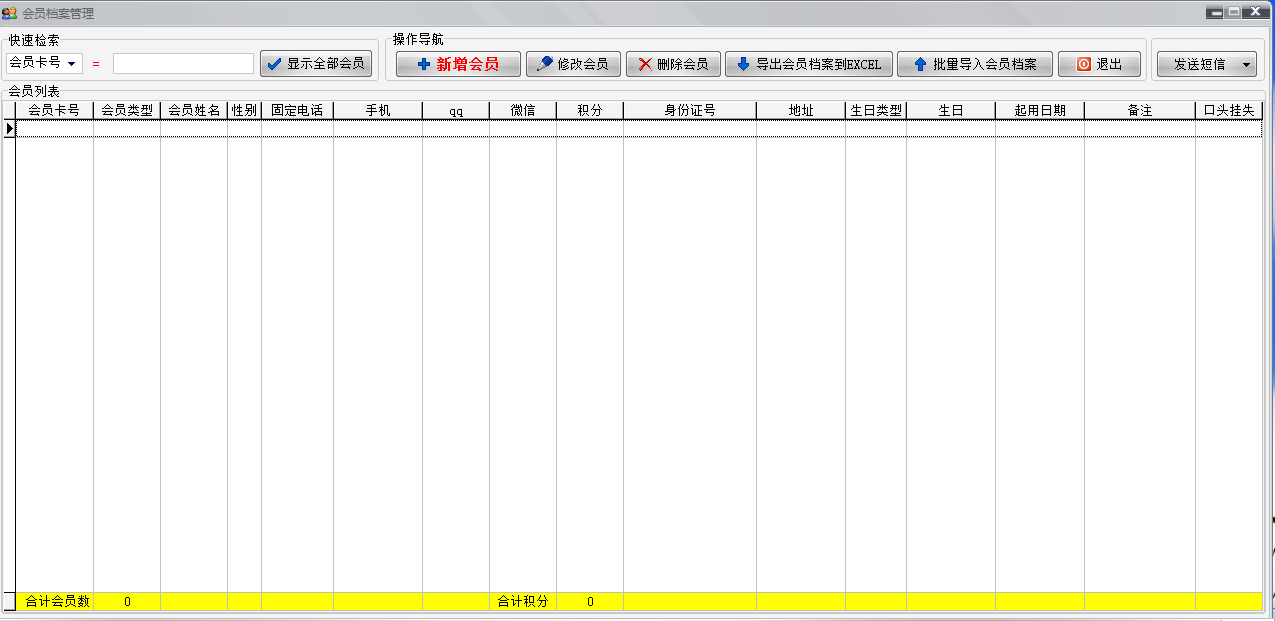Image resolution: width=1275 pixels, height=621 pixels.
Task: Click the 会员姓名 column header
Action: tap(194, 110)
